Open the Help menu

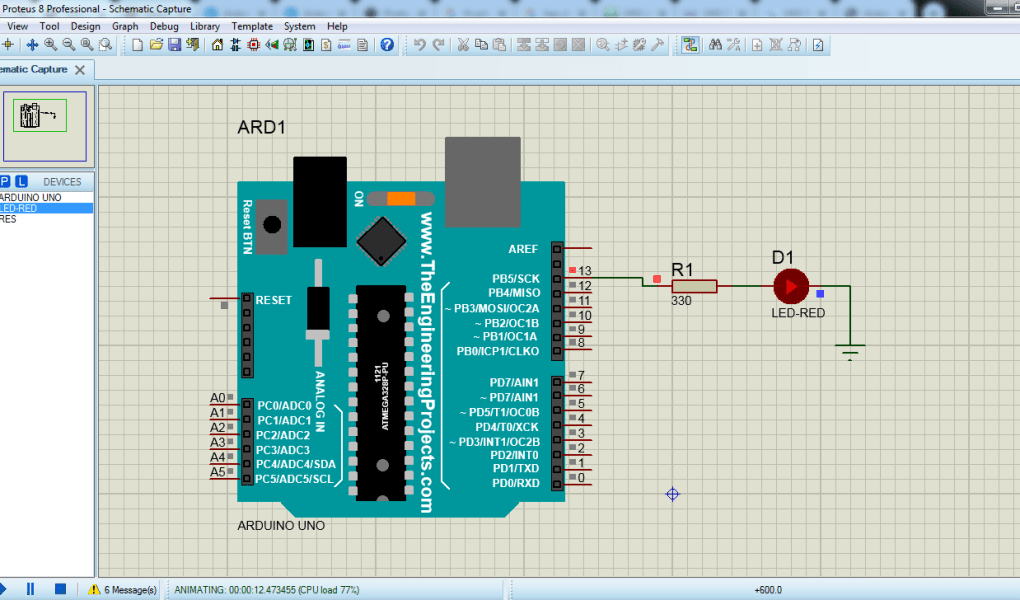click(x=337, y=26)
